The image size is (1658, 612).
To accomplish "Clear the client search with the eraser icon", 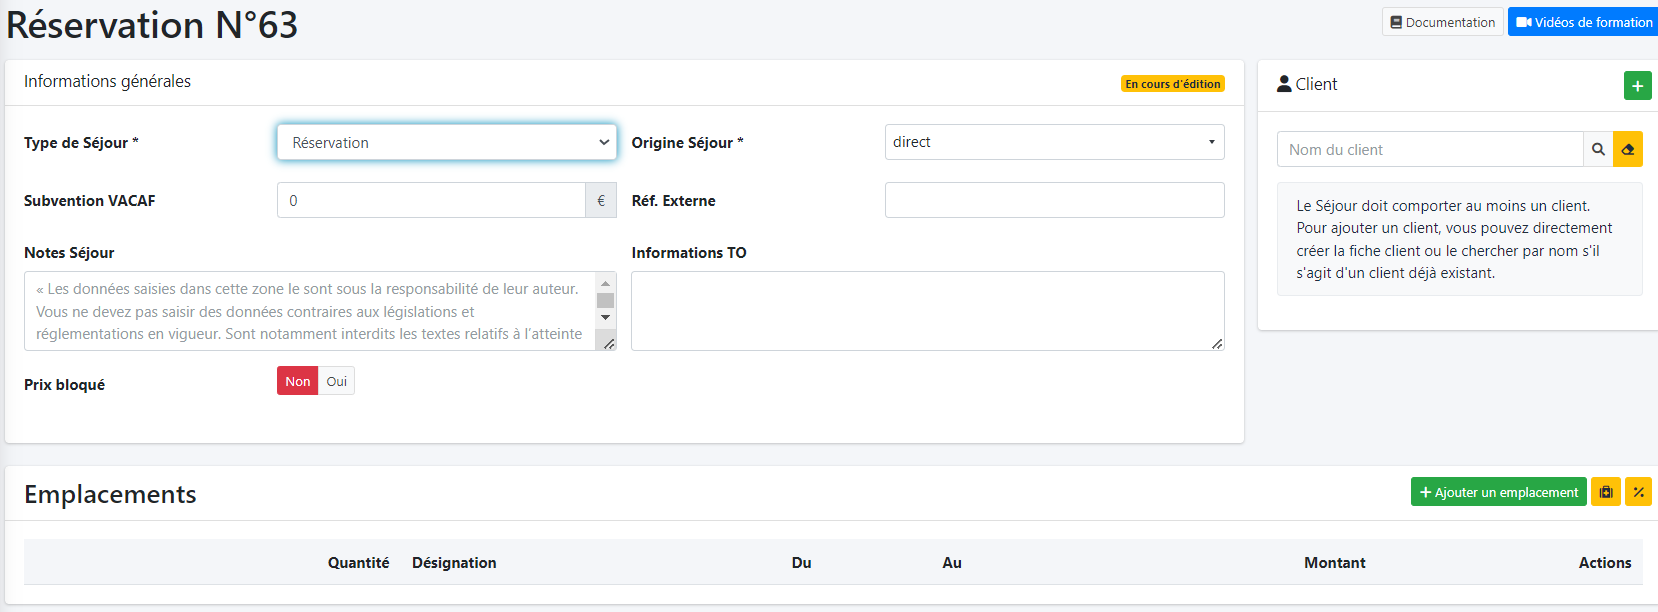I will click(x=1628, y=150).
